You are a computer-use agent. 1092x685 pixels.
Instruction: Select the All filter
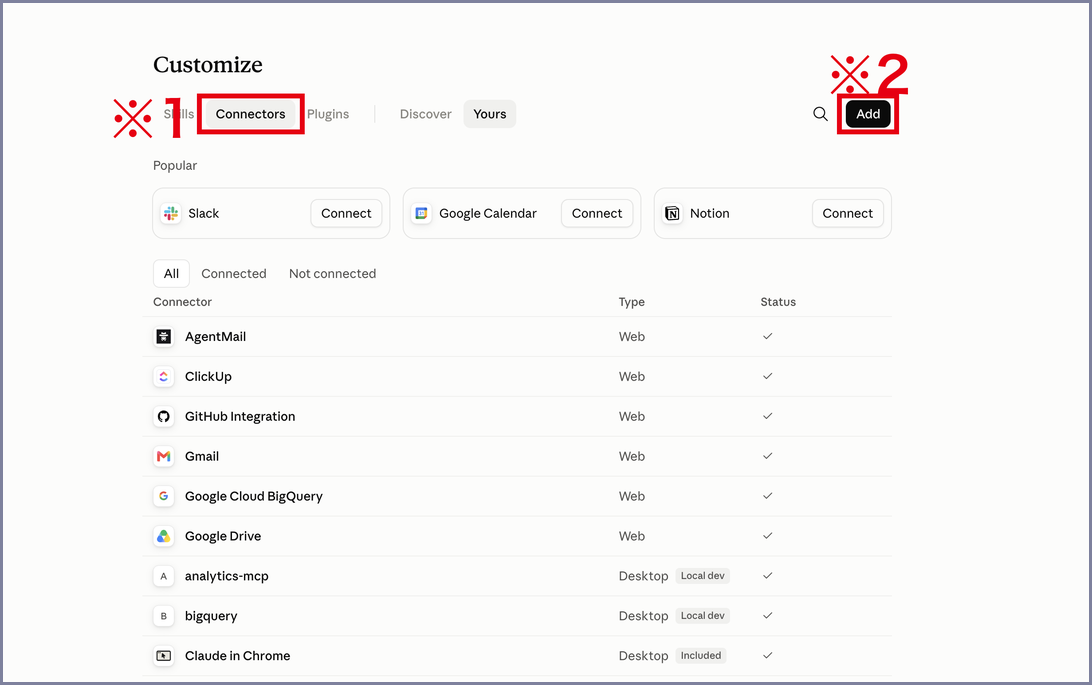pyautogui.click(x=171, y=274)
